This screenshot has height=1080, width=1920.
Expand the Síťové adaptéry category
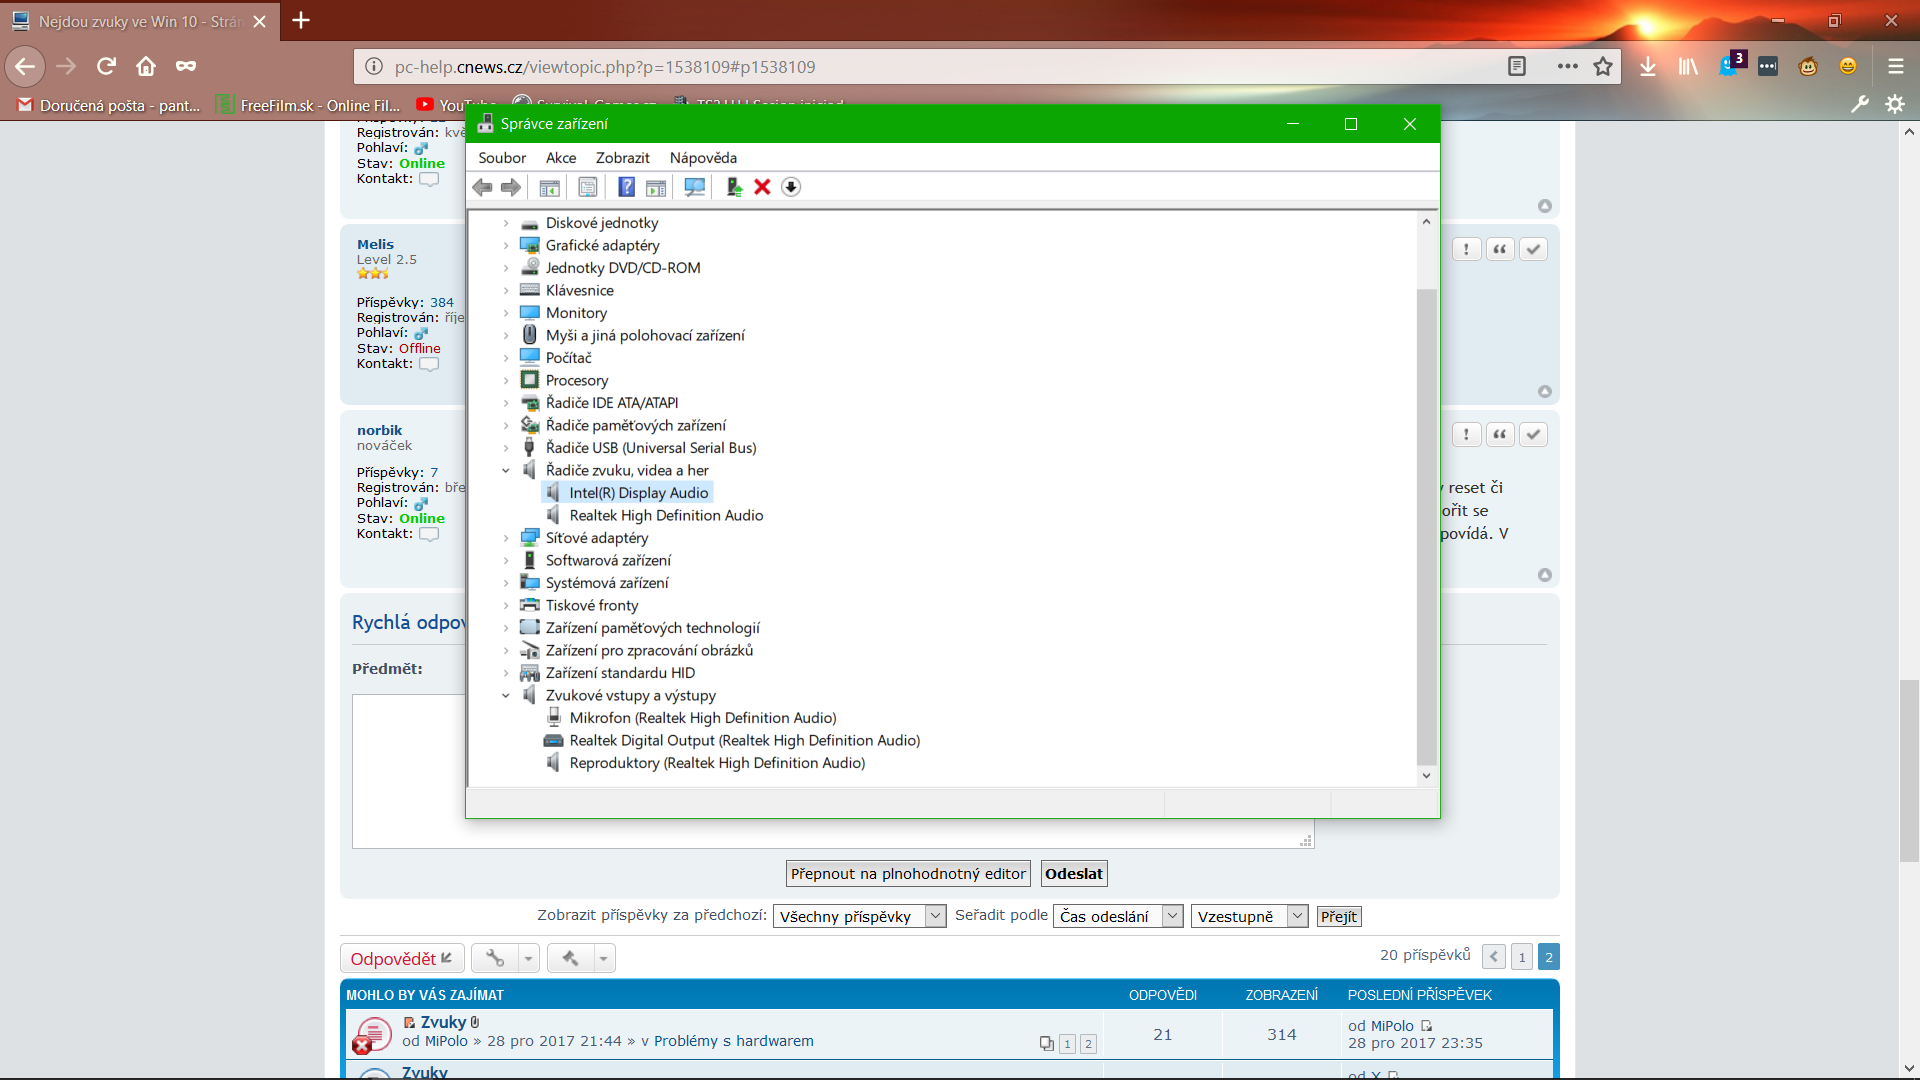[x=506, y=538]
